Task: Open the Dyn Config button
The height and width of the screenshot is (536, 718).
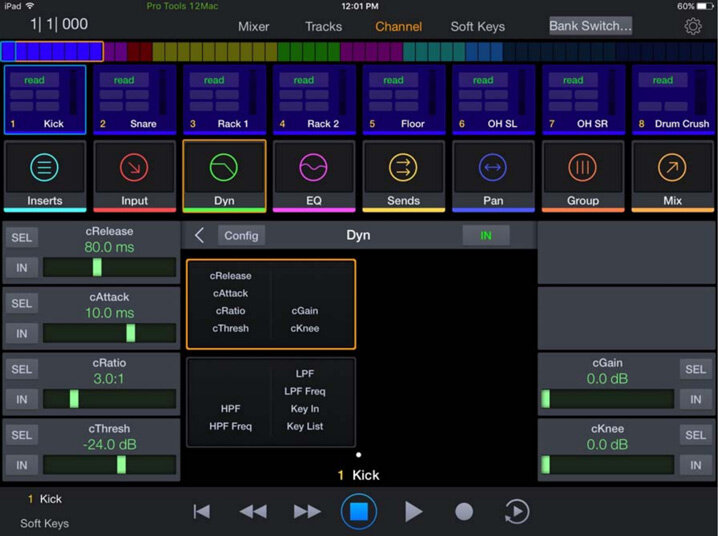Action: (241, 236)
